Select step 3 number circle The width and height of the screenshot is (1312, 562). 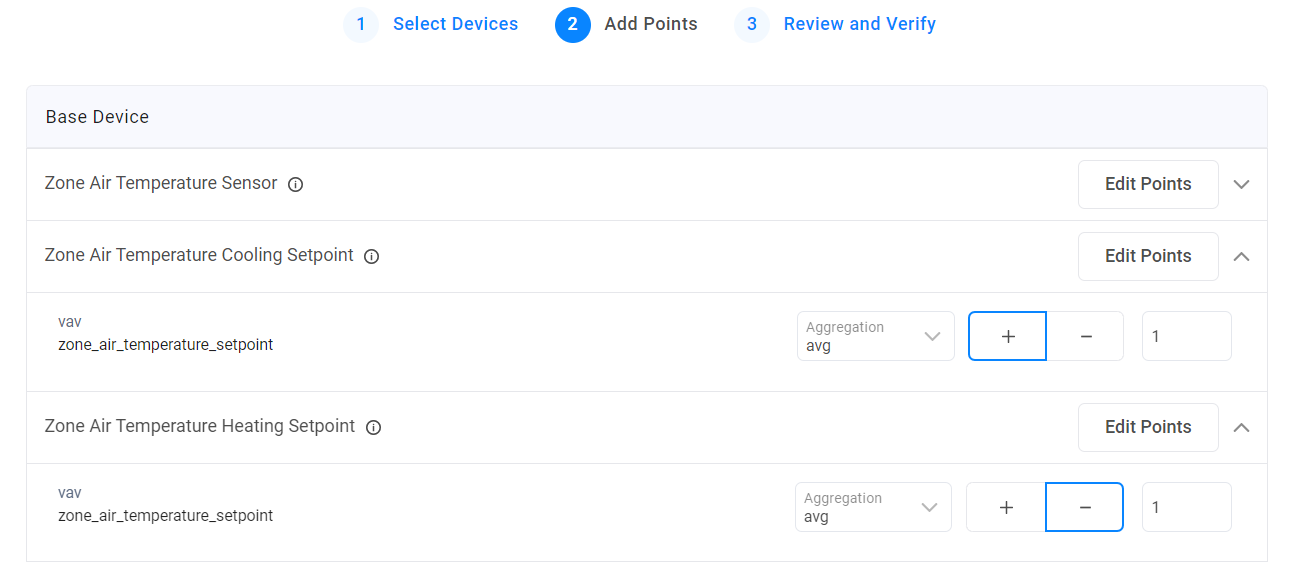coord(752,24)
